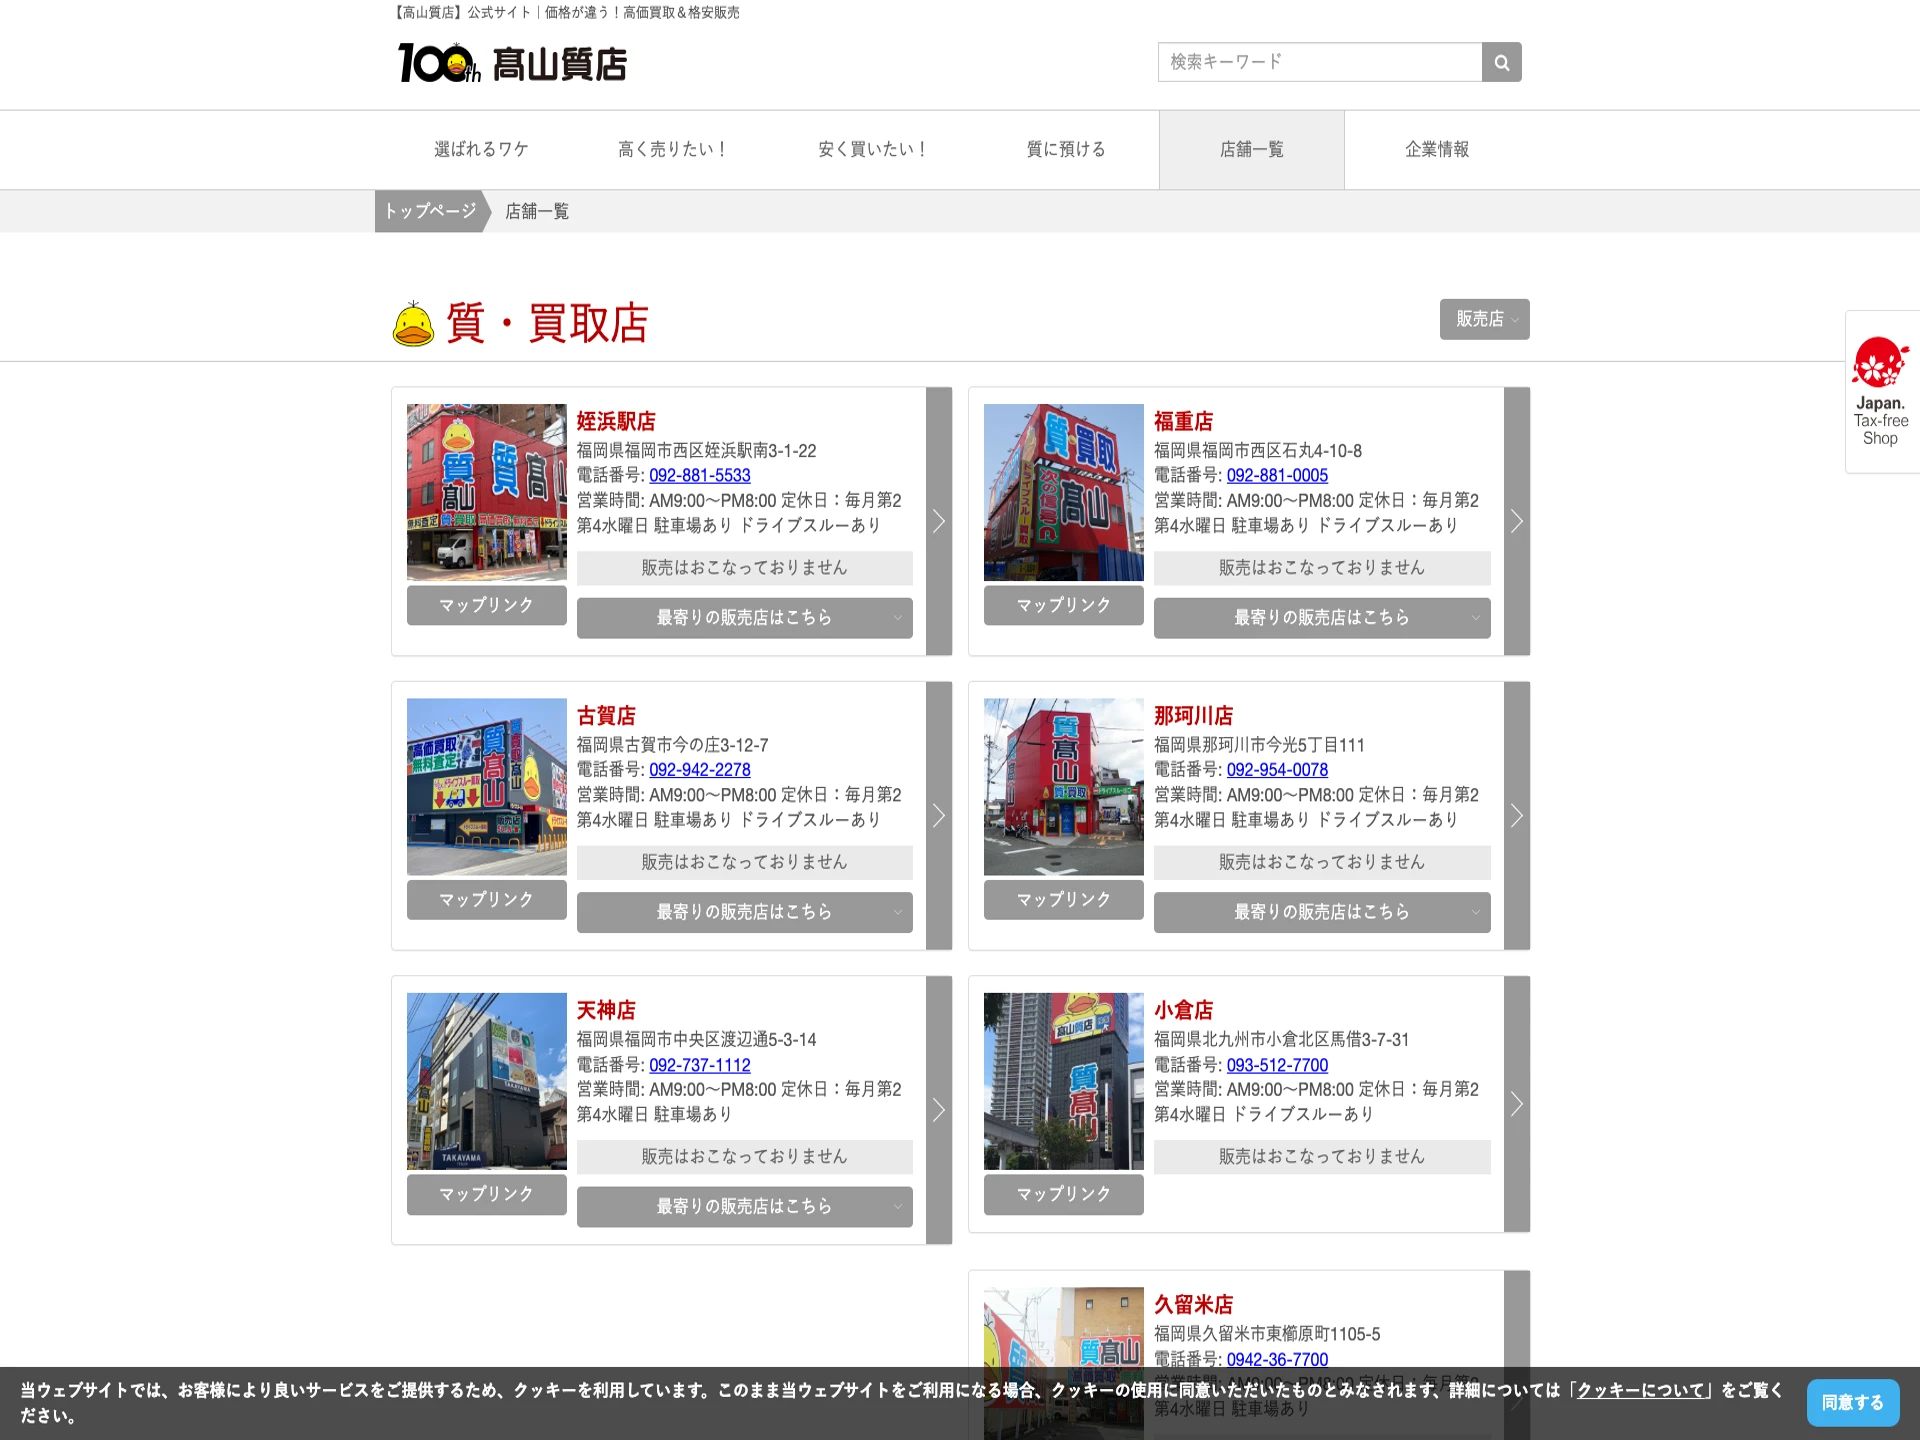This screenshot has height=1440, width=1920.
Task: Click the search magnifier icon button
Action: [x=1501, y=62]
